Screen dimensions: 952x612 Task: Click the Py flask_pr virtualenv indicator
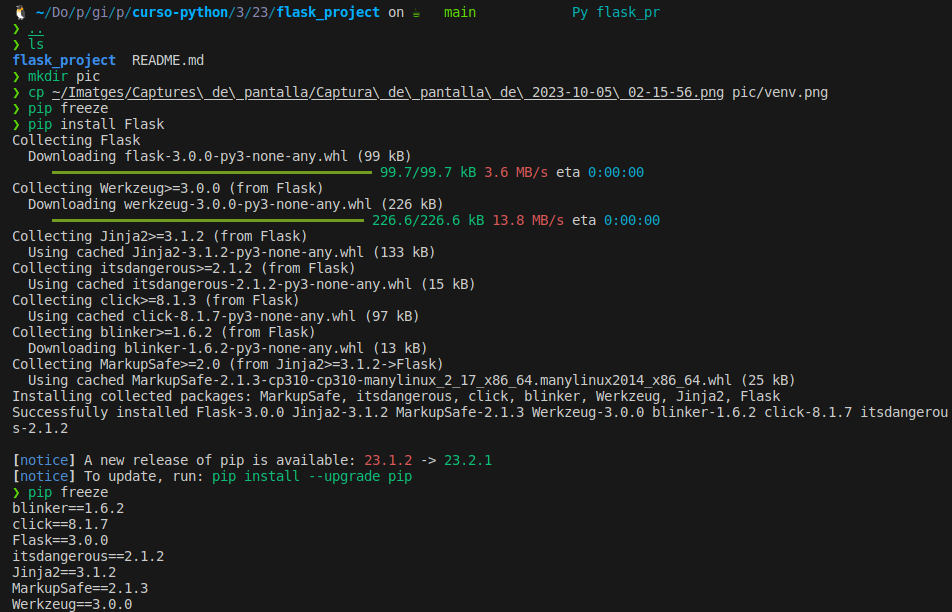coord(615,13)
